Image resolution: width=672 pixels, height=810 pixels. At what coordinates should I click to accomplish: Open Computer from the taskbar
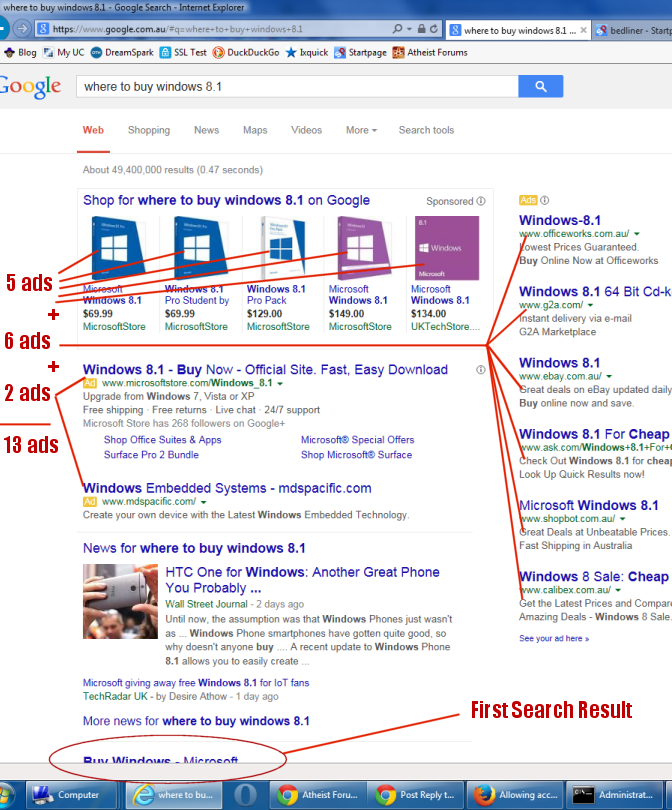(71, 795)
